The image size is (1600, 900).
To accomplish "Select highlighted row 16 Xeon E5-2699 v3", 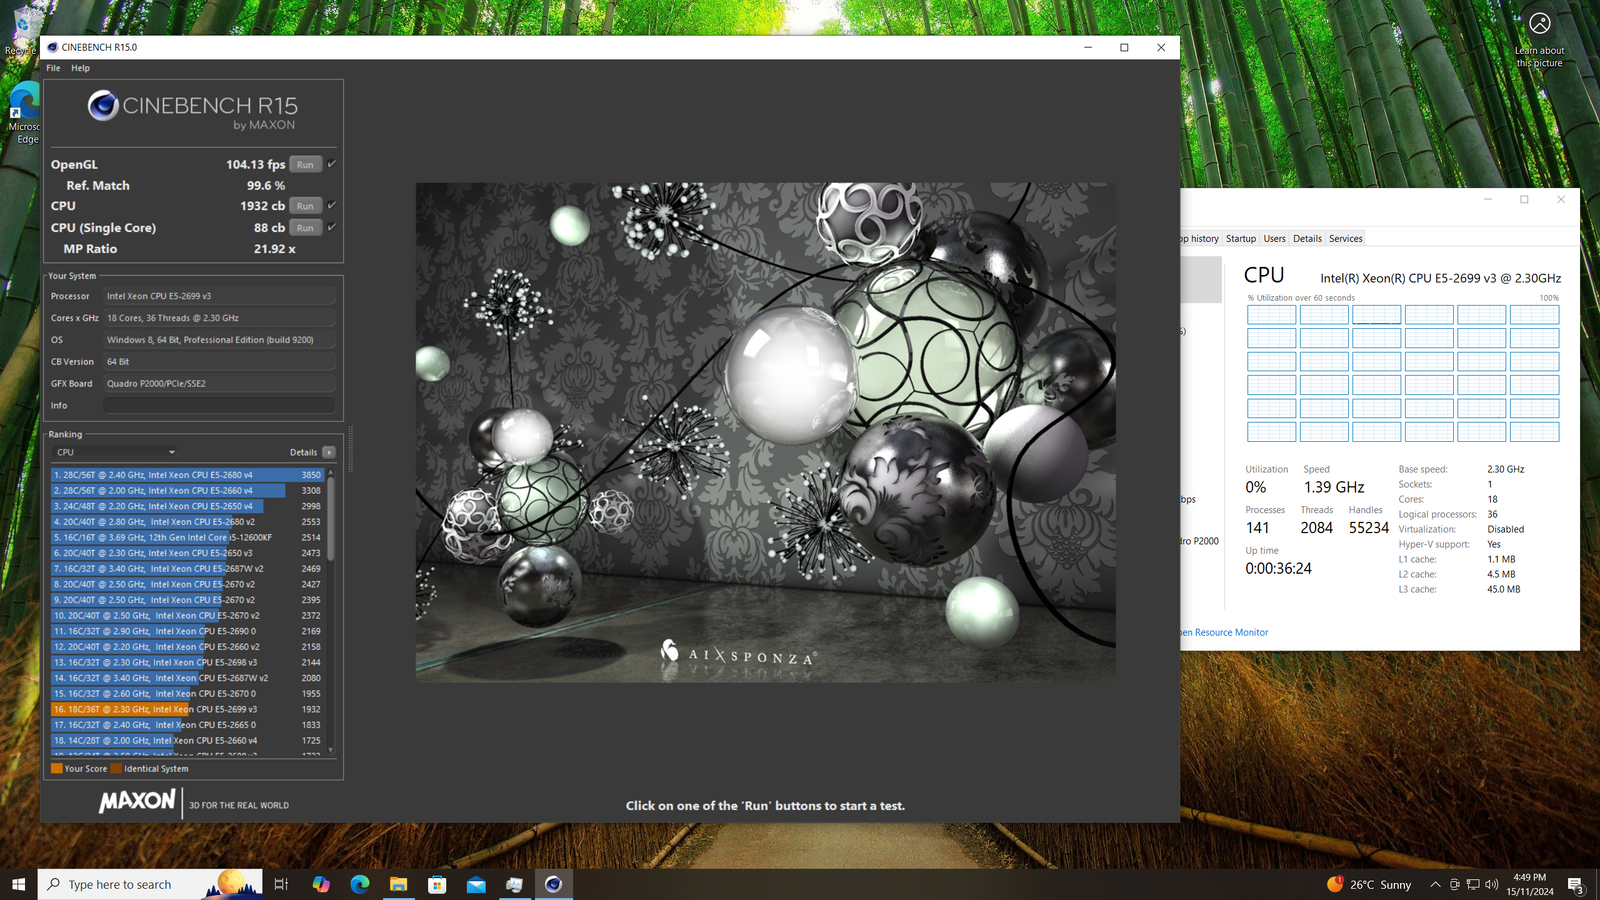I will click(x=188, y=709).
